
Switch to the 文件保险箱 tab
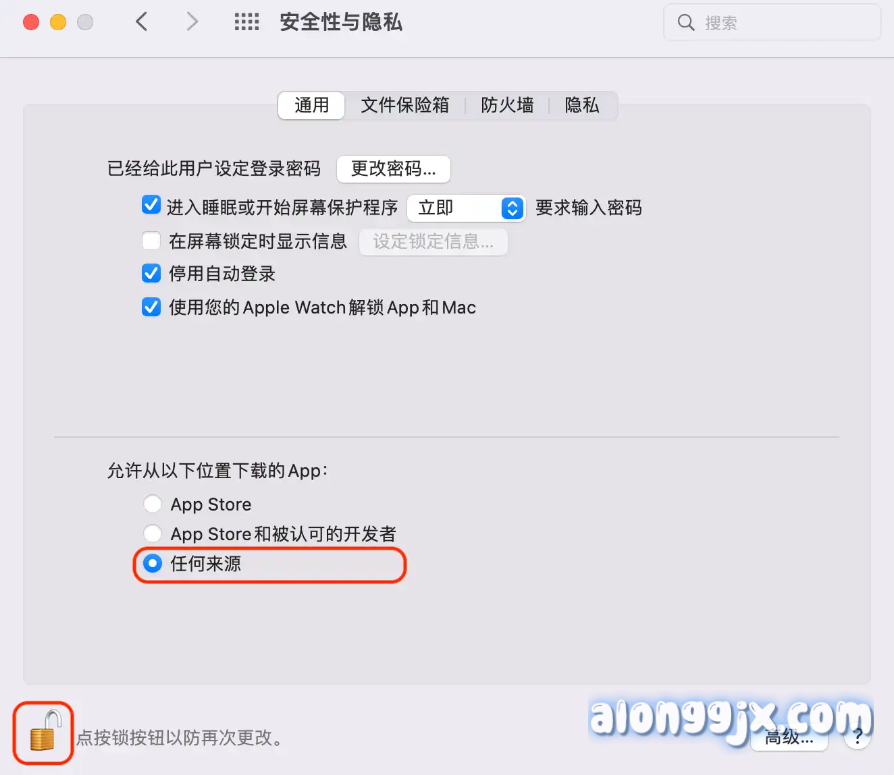coord(405,105)
